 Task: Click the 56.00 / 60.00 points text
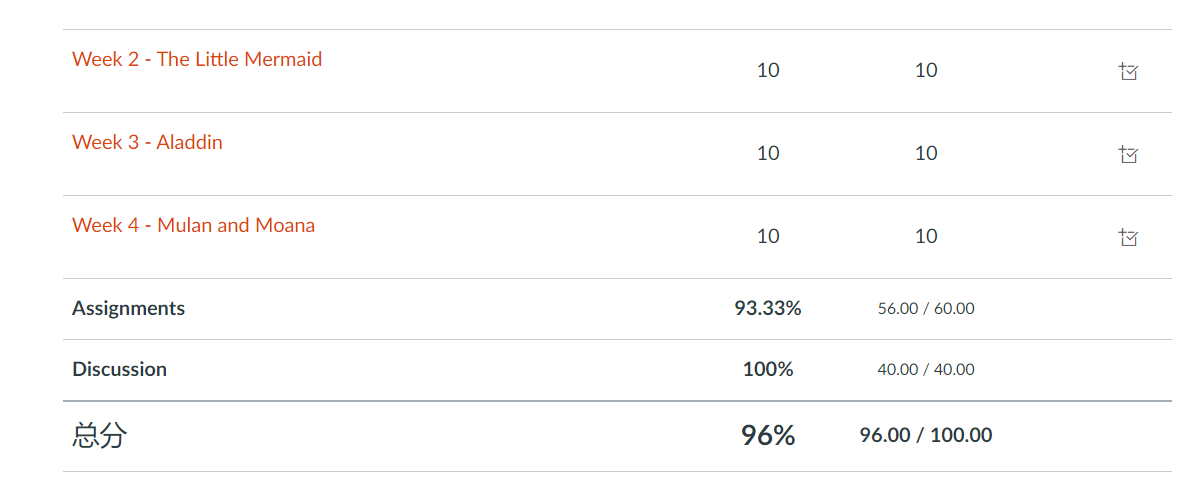(x=926, y=309)
